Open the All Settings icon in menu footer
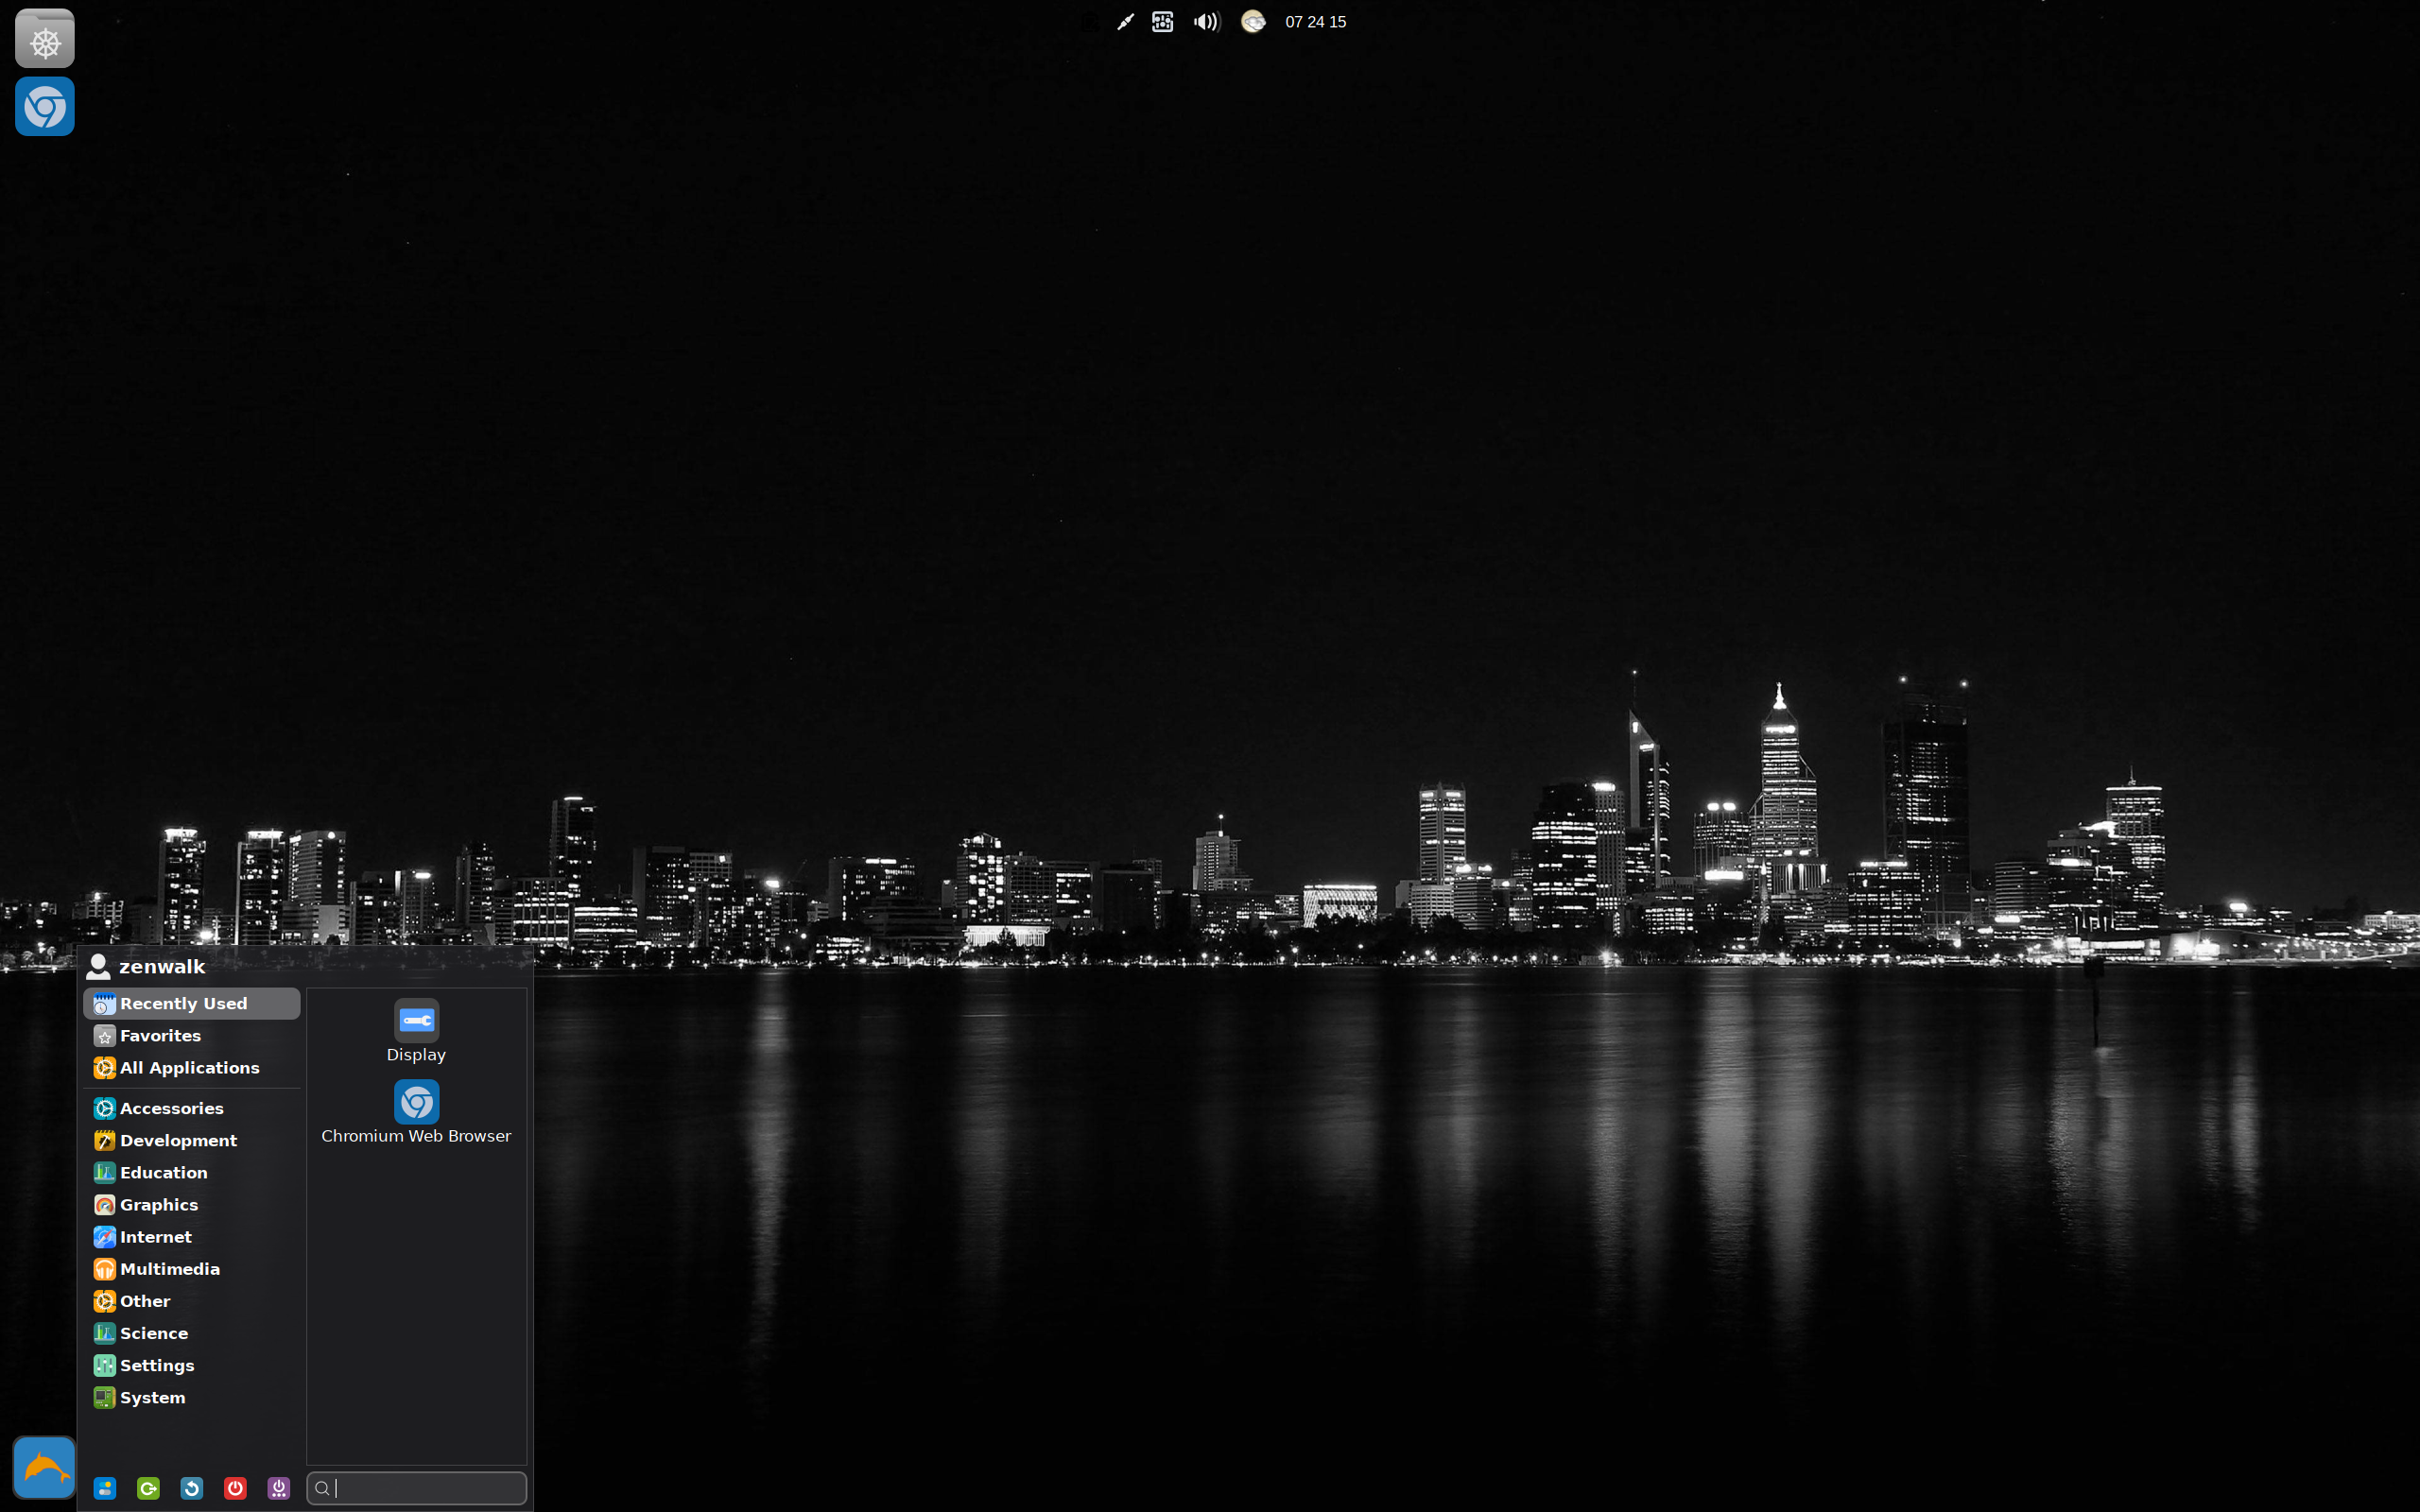Viewport: 2420px width, 1512px height. (x=105, y=1488)
